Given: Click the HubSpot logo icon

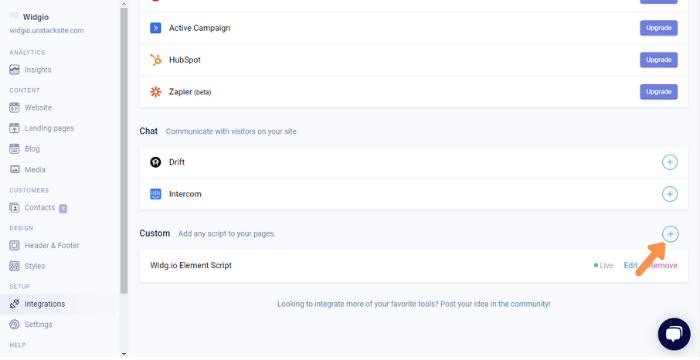Looking at the screenshot, I should coord(155,60).
